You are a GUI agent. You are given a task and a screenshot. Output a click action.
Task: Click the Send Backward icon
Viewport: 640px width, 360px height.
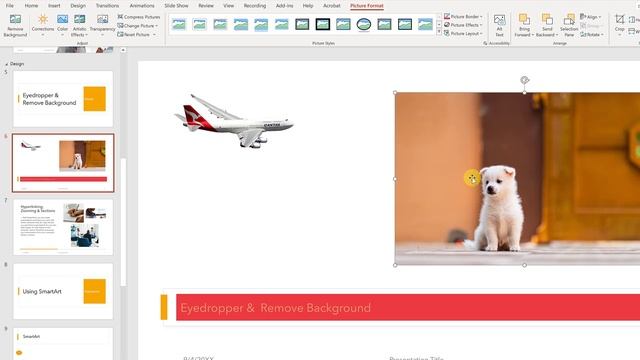tap(547, 19)
